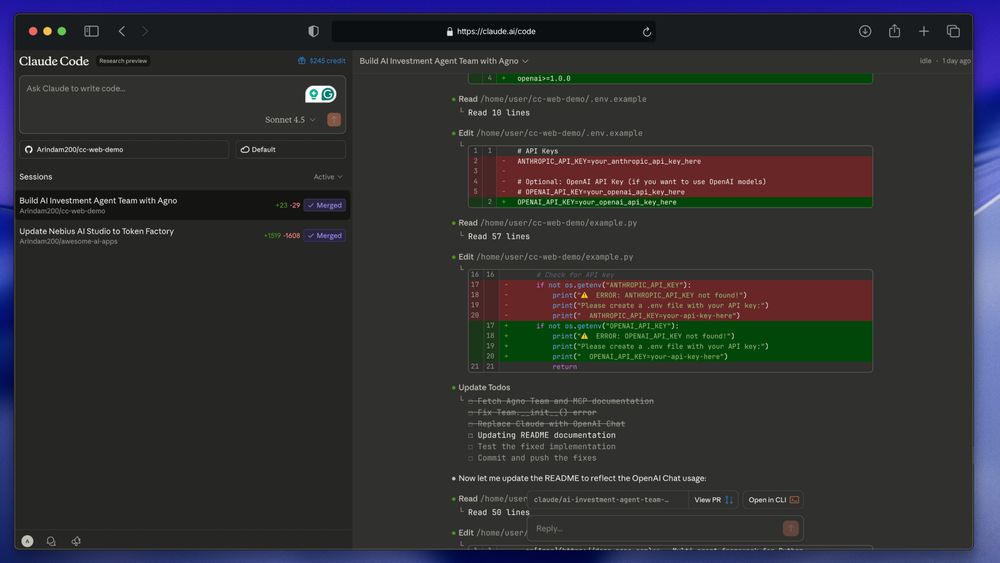The width and height of the screenshot is (1000, 563).
Task: Submit prompt with the orange send arrow
Action: (334, 120)
